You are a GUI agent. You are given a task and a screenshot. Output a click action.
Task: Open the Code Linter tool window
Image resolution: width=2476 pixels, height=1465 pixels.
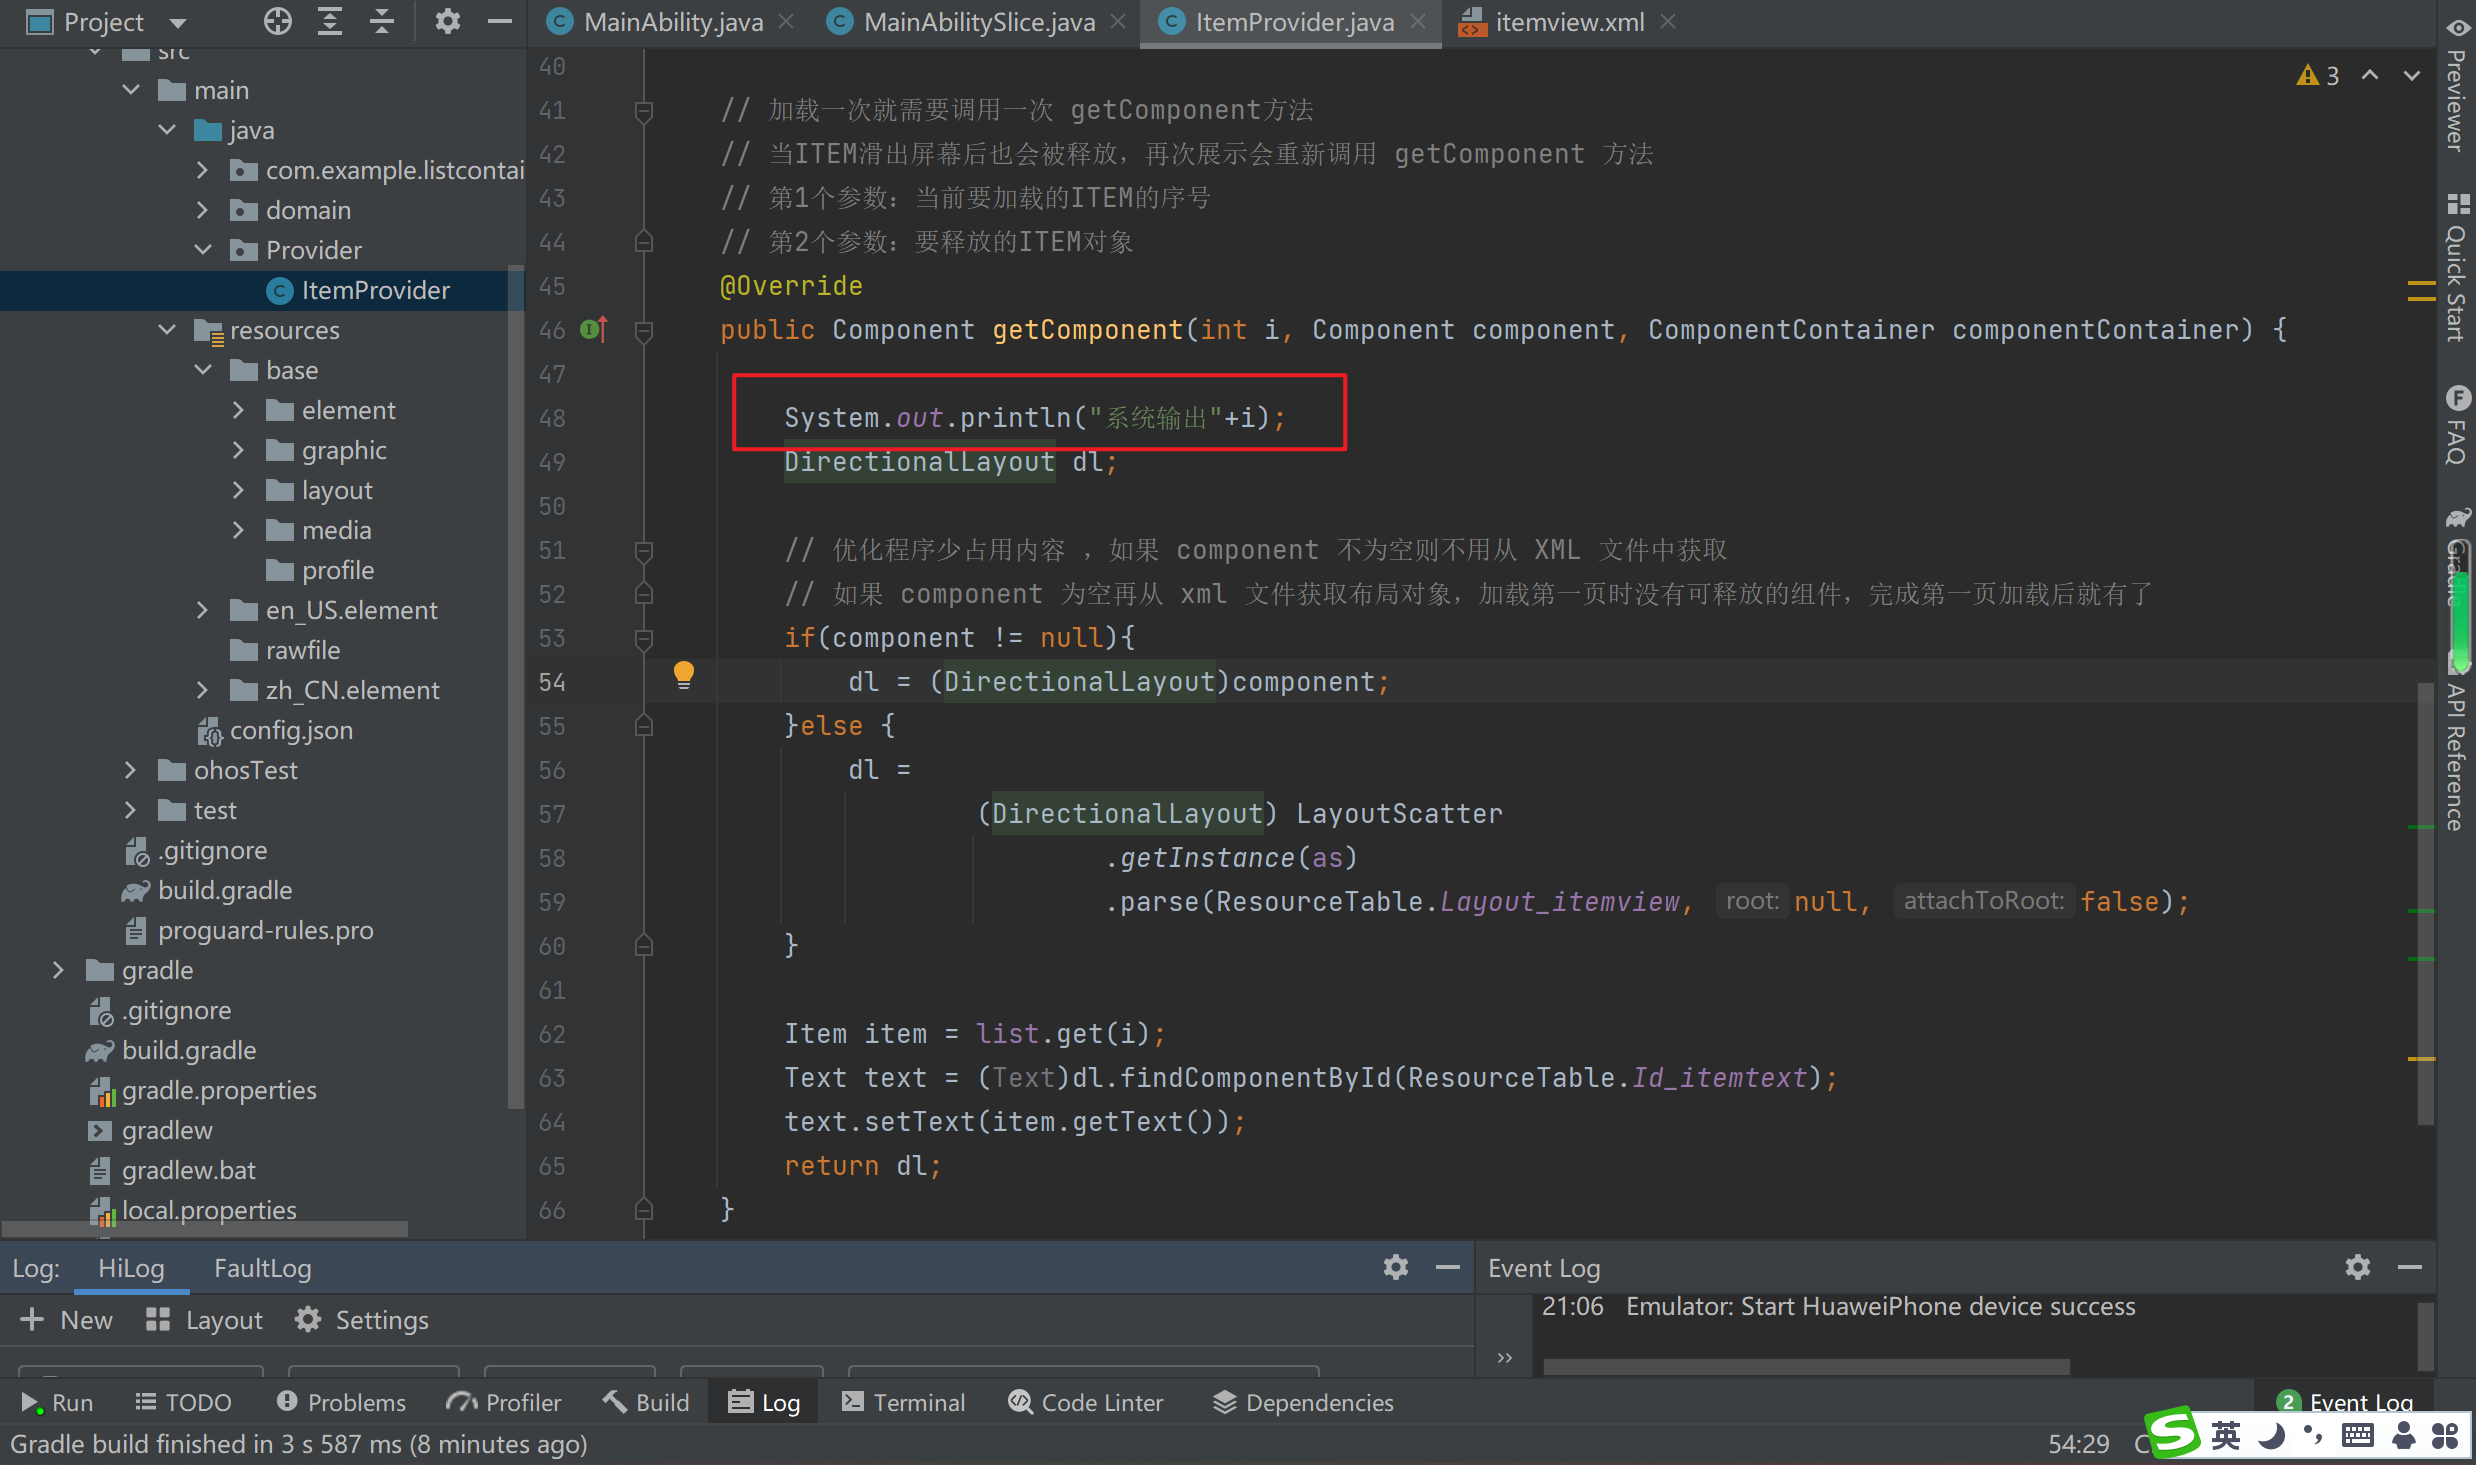(1086, 1402)
